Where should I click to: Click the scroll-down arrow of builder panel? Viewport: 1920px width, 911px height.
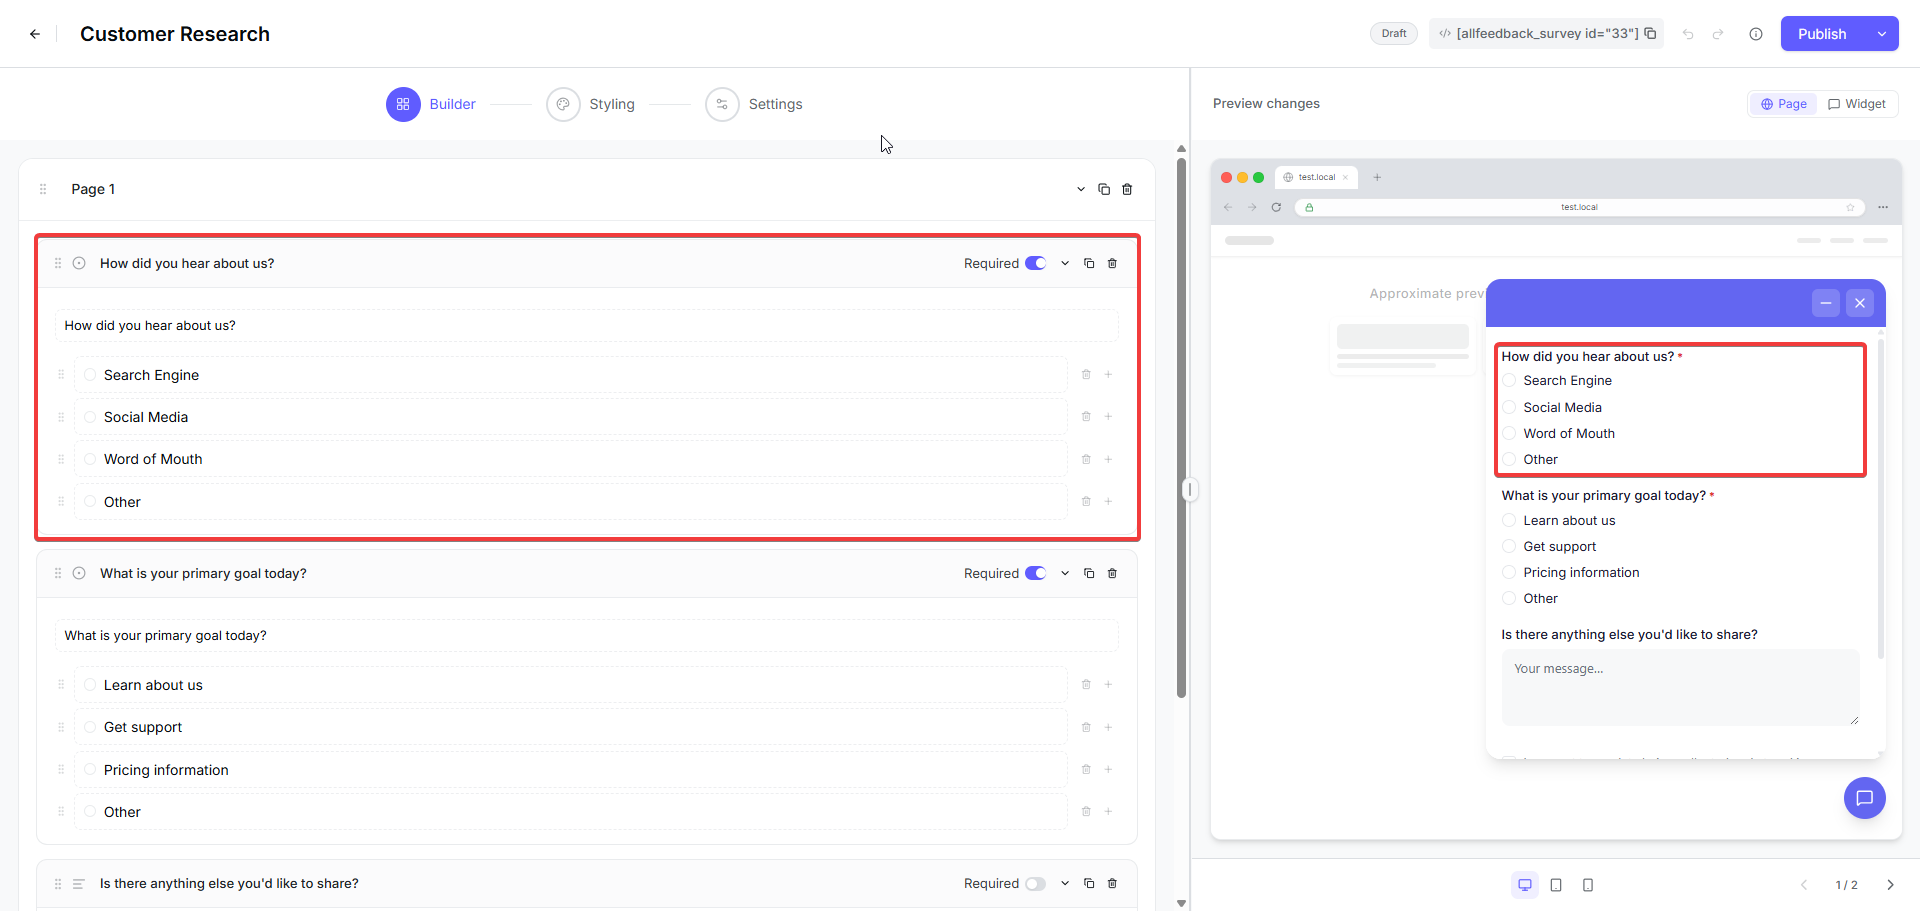[x=1181, y=903]
